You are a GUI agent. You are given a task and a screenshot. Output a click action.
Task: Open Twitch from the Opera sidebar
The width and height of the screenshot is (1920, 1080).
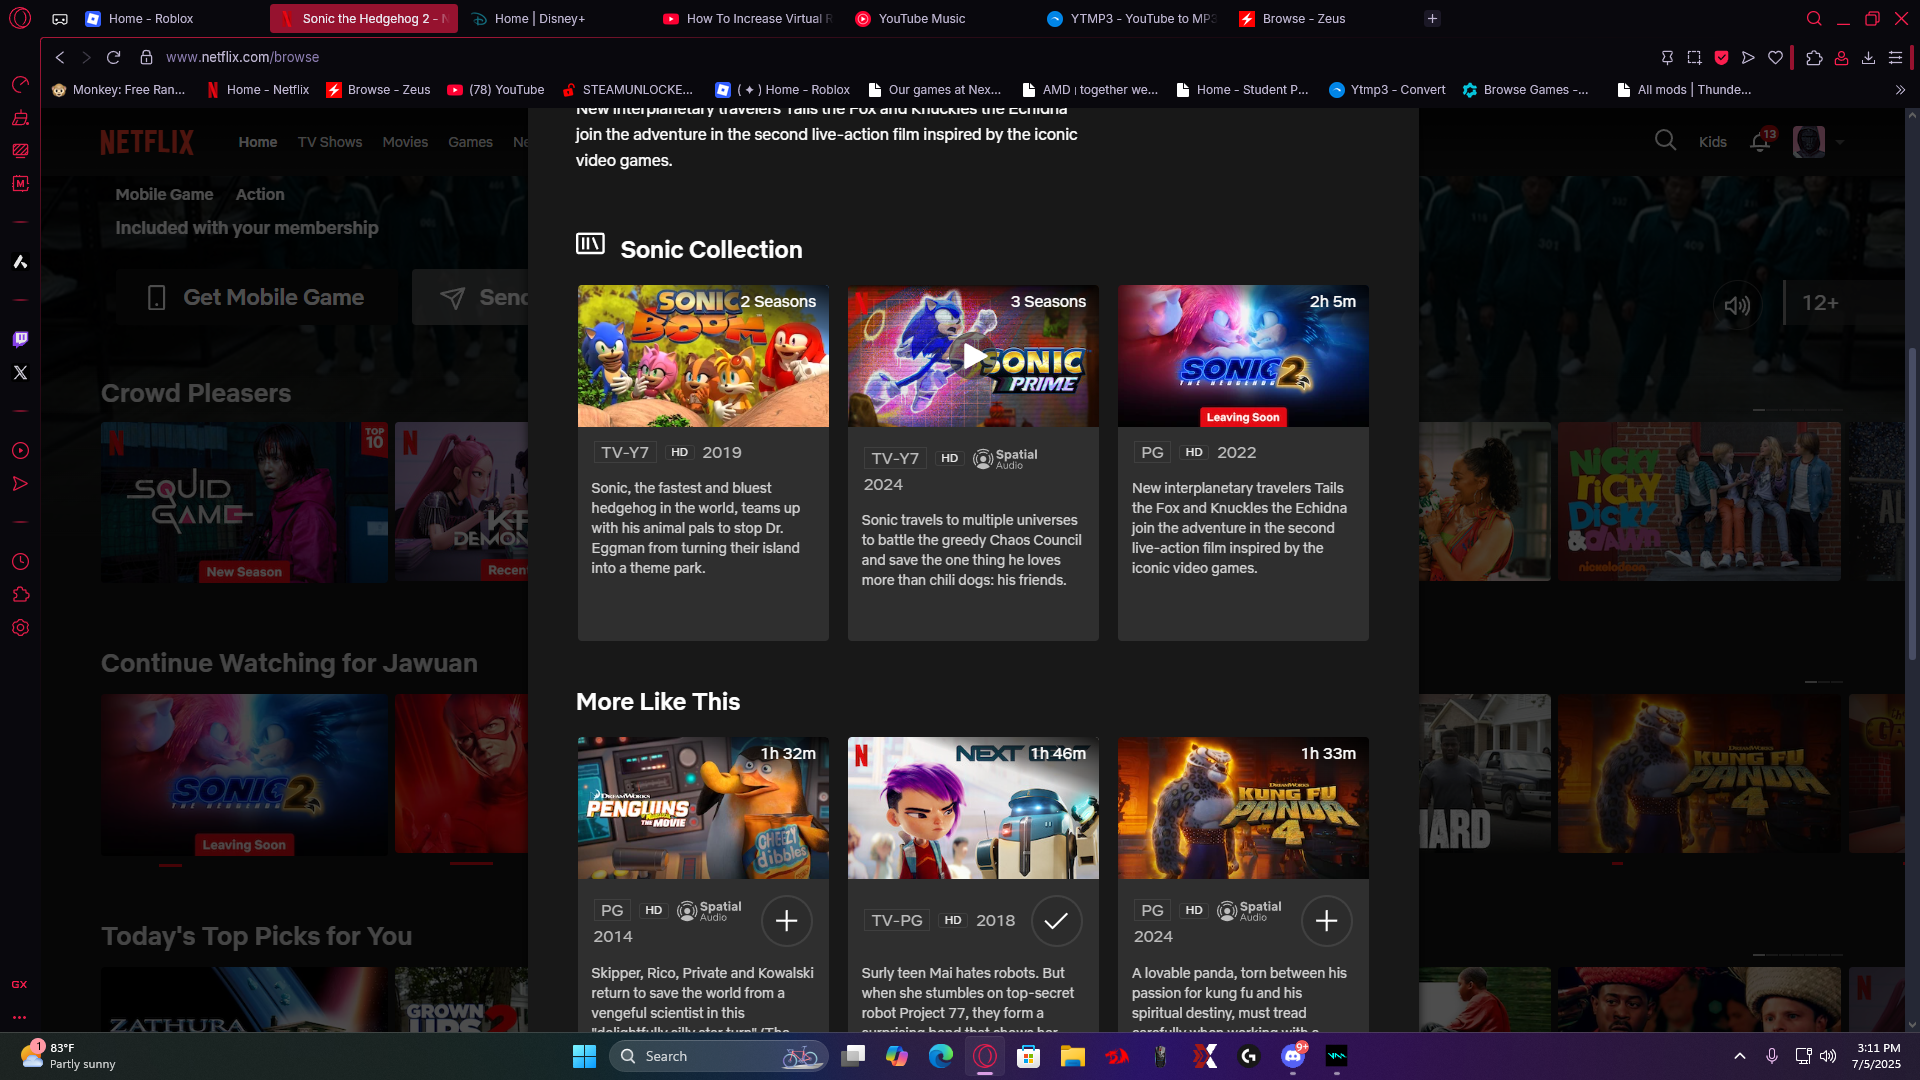(x=20, y=339)
